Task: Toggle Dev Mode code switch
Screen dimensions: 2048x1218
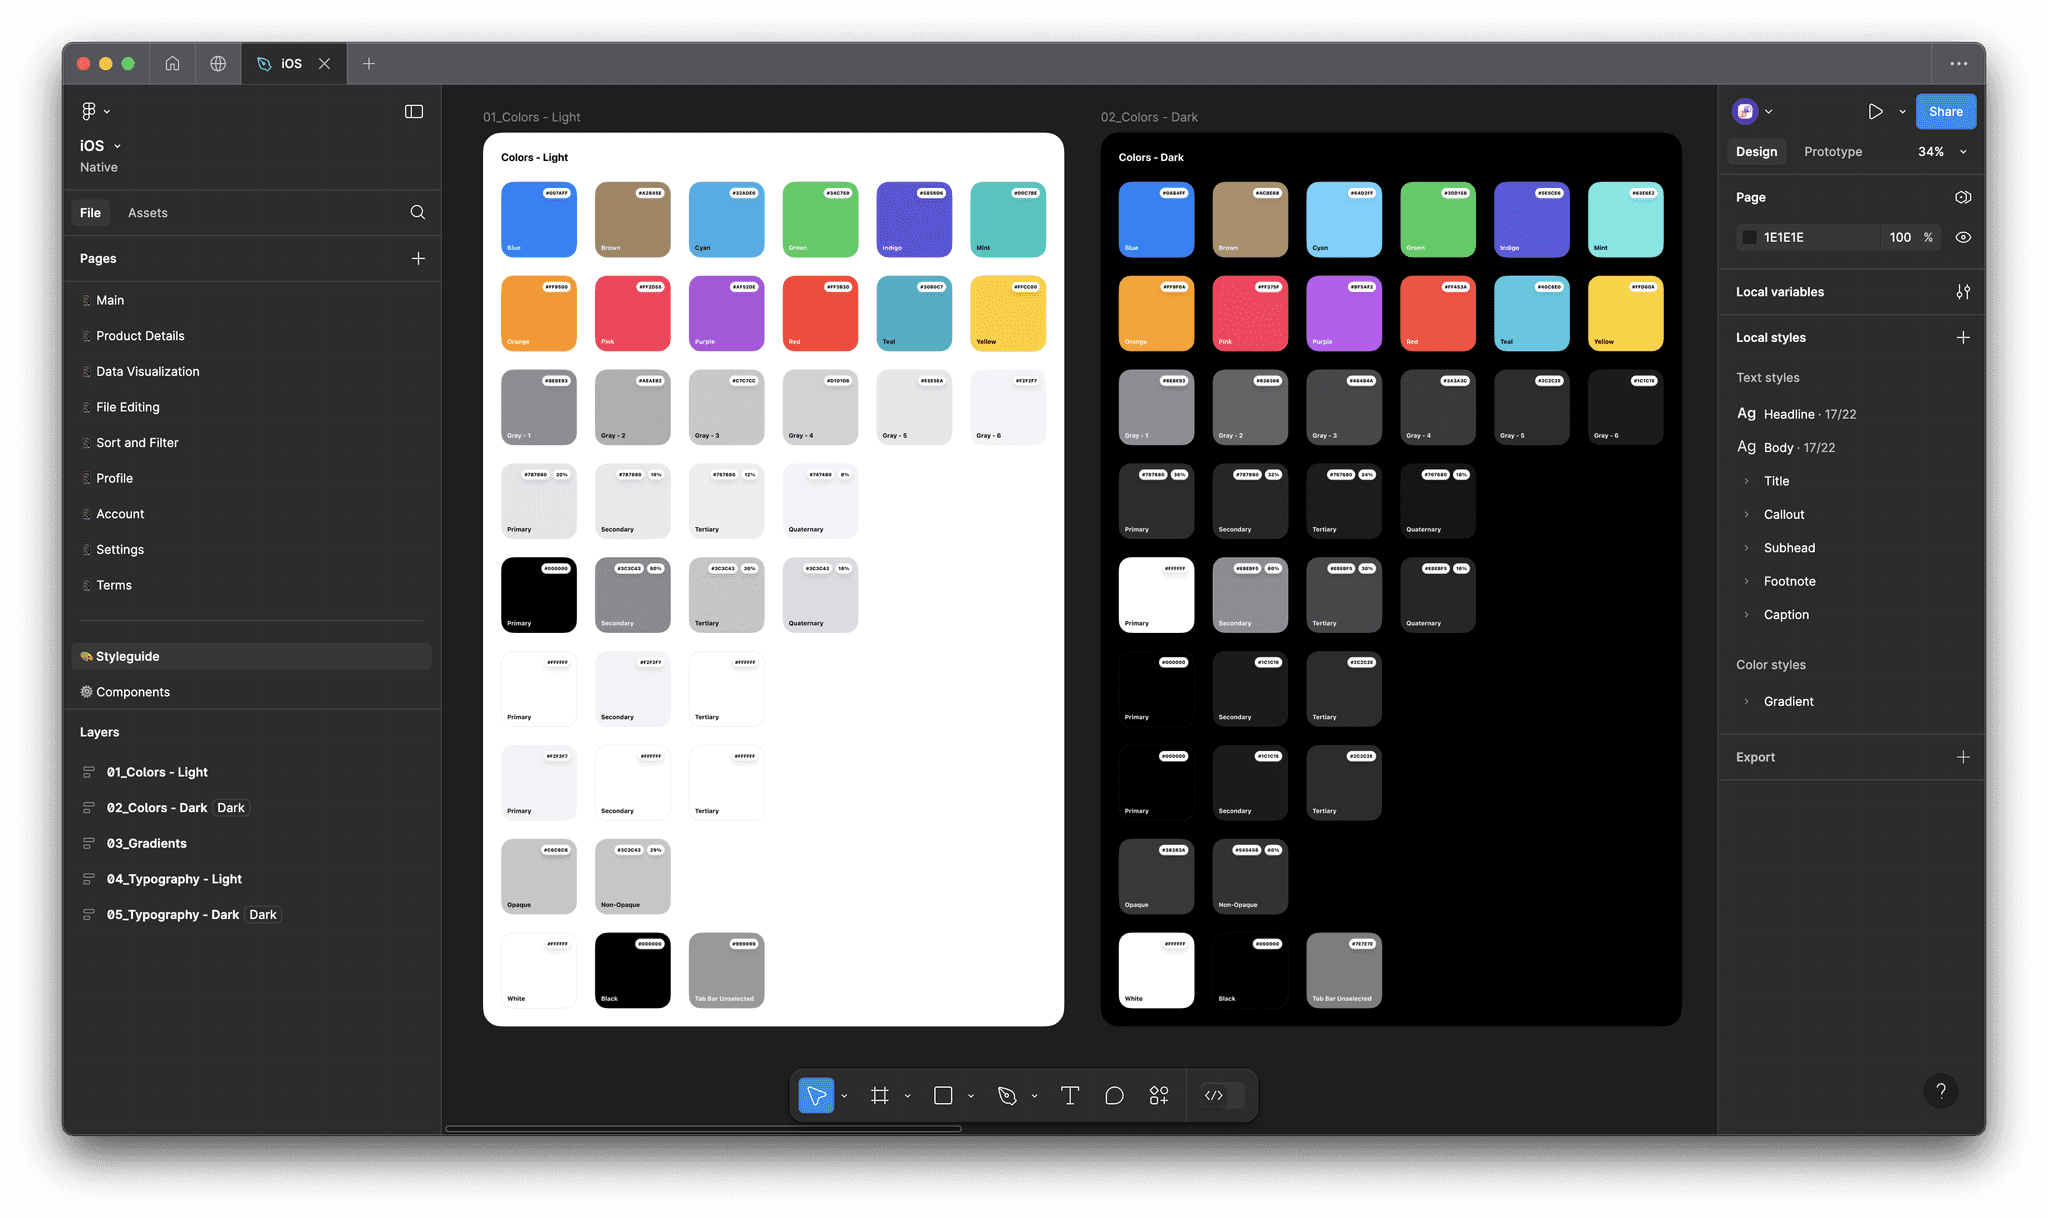Action: pyautogui.click(x=1223, y=1095)
